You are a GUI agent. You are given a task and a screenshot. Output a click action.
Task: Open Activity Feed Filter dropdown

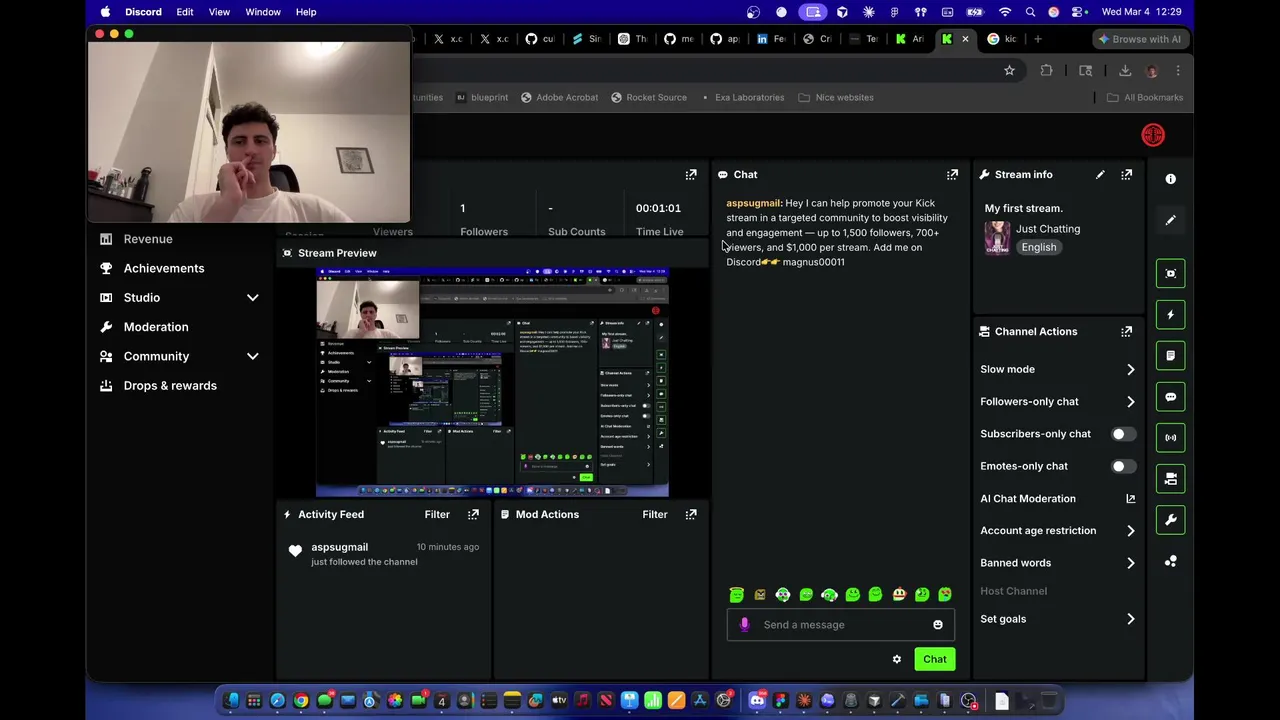437,514
